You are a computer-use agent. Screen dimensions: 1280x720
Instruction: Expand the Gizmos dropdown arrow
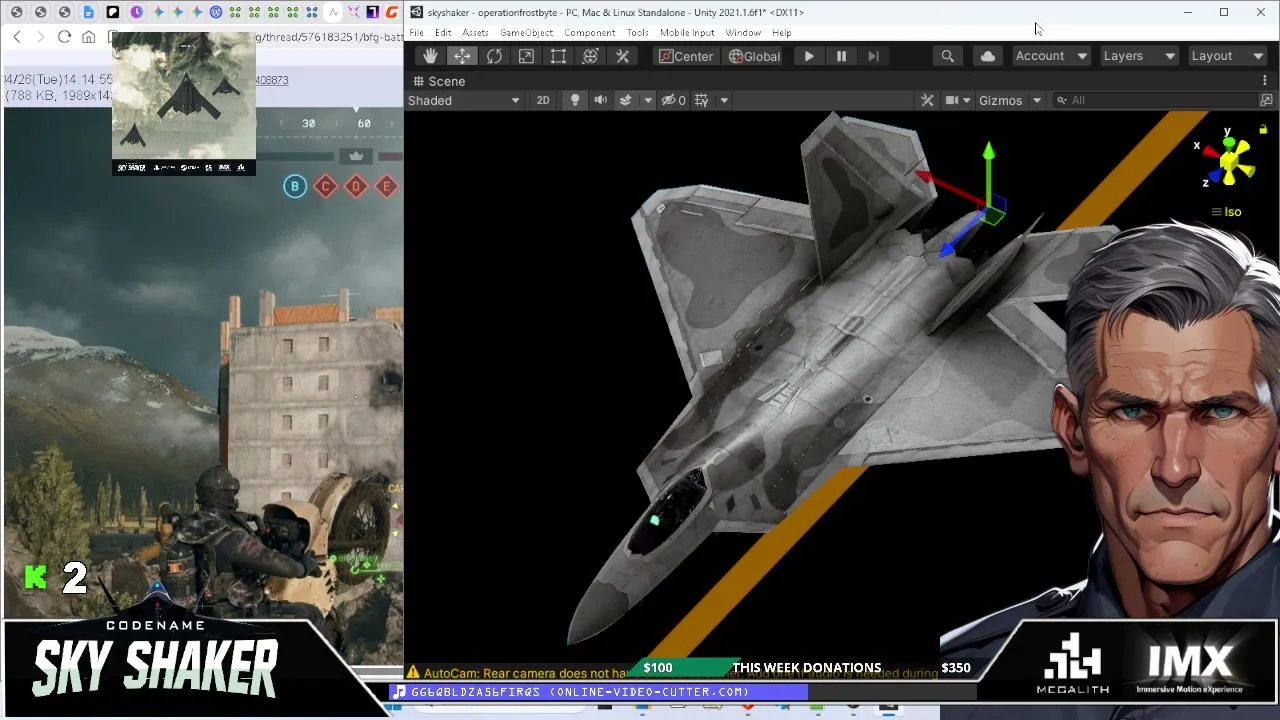[x=1037, y=100]
